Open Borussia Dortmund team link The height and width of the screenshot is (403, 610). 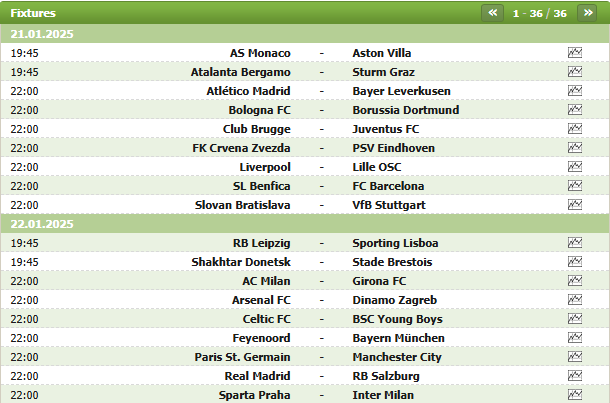coord(406,110)
